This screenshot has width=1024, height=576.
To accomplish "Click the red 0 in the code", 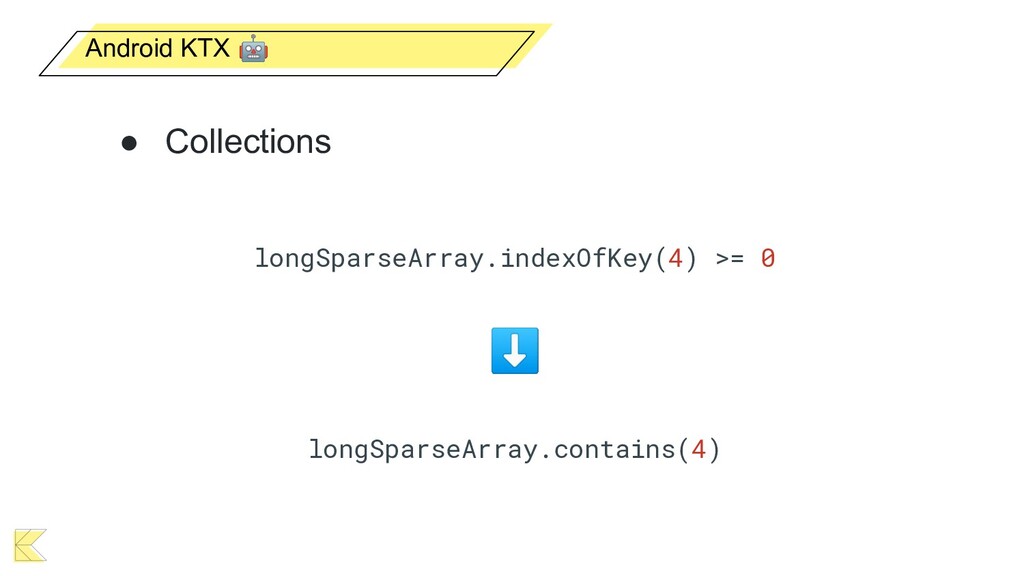I will [767, 258].
